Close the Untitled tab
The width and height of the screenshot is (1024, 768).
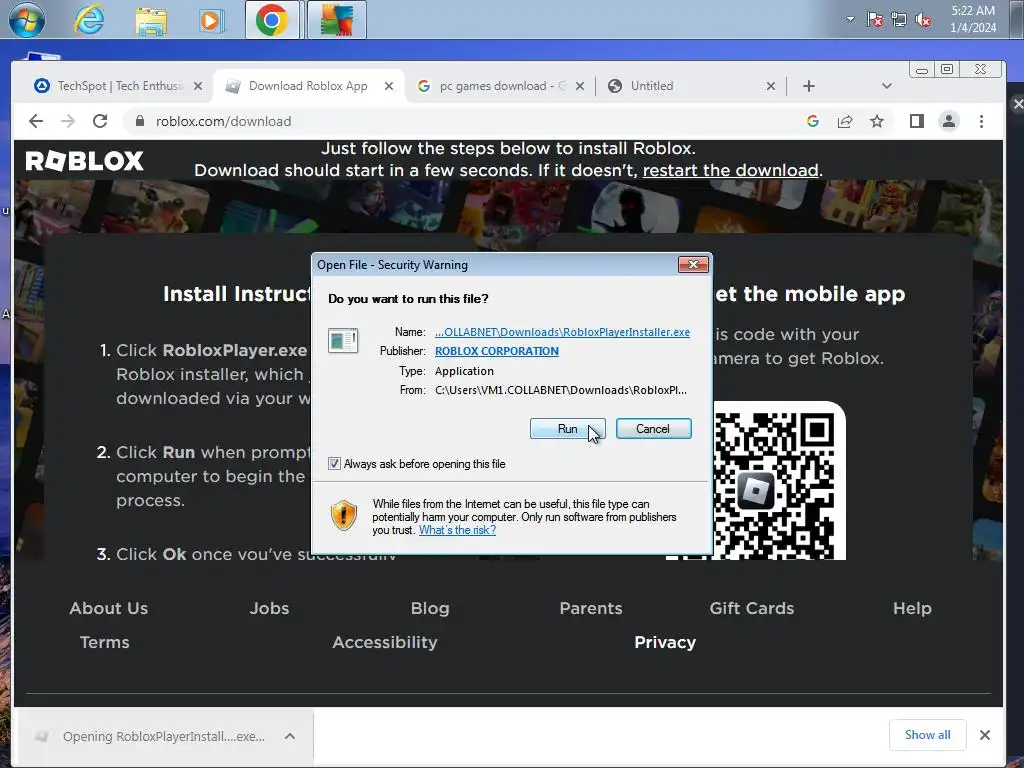point(771,86)
